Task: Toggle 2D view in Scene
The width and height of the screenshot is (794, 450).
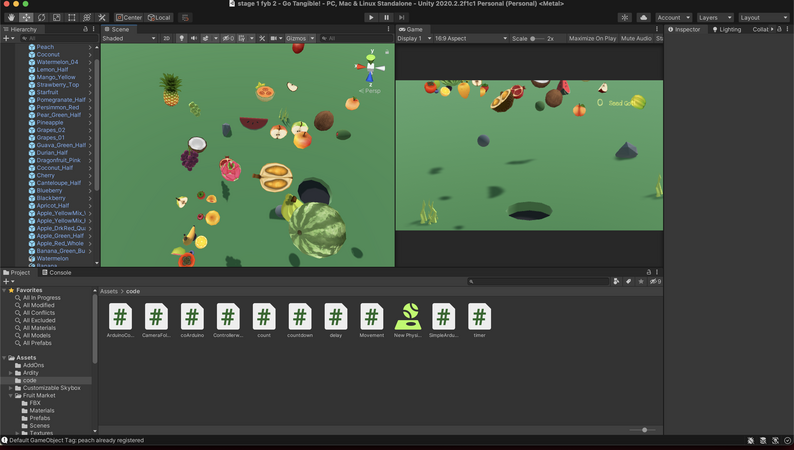Action: click(167, 38)
